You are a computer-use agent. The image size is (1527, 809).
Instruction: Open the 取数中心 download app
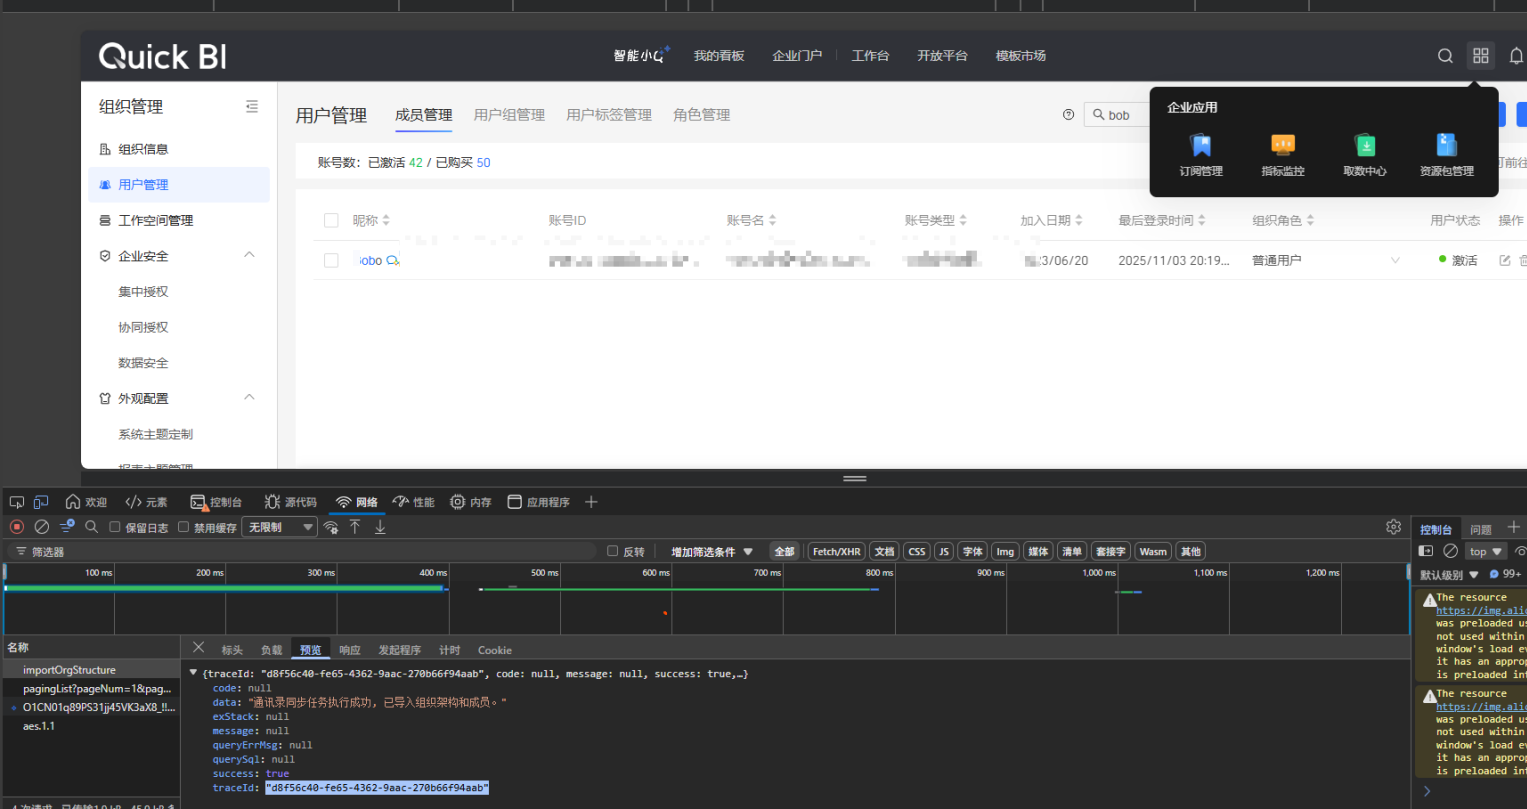pos(1364,155)
